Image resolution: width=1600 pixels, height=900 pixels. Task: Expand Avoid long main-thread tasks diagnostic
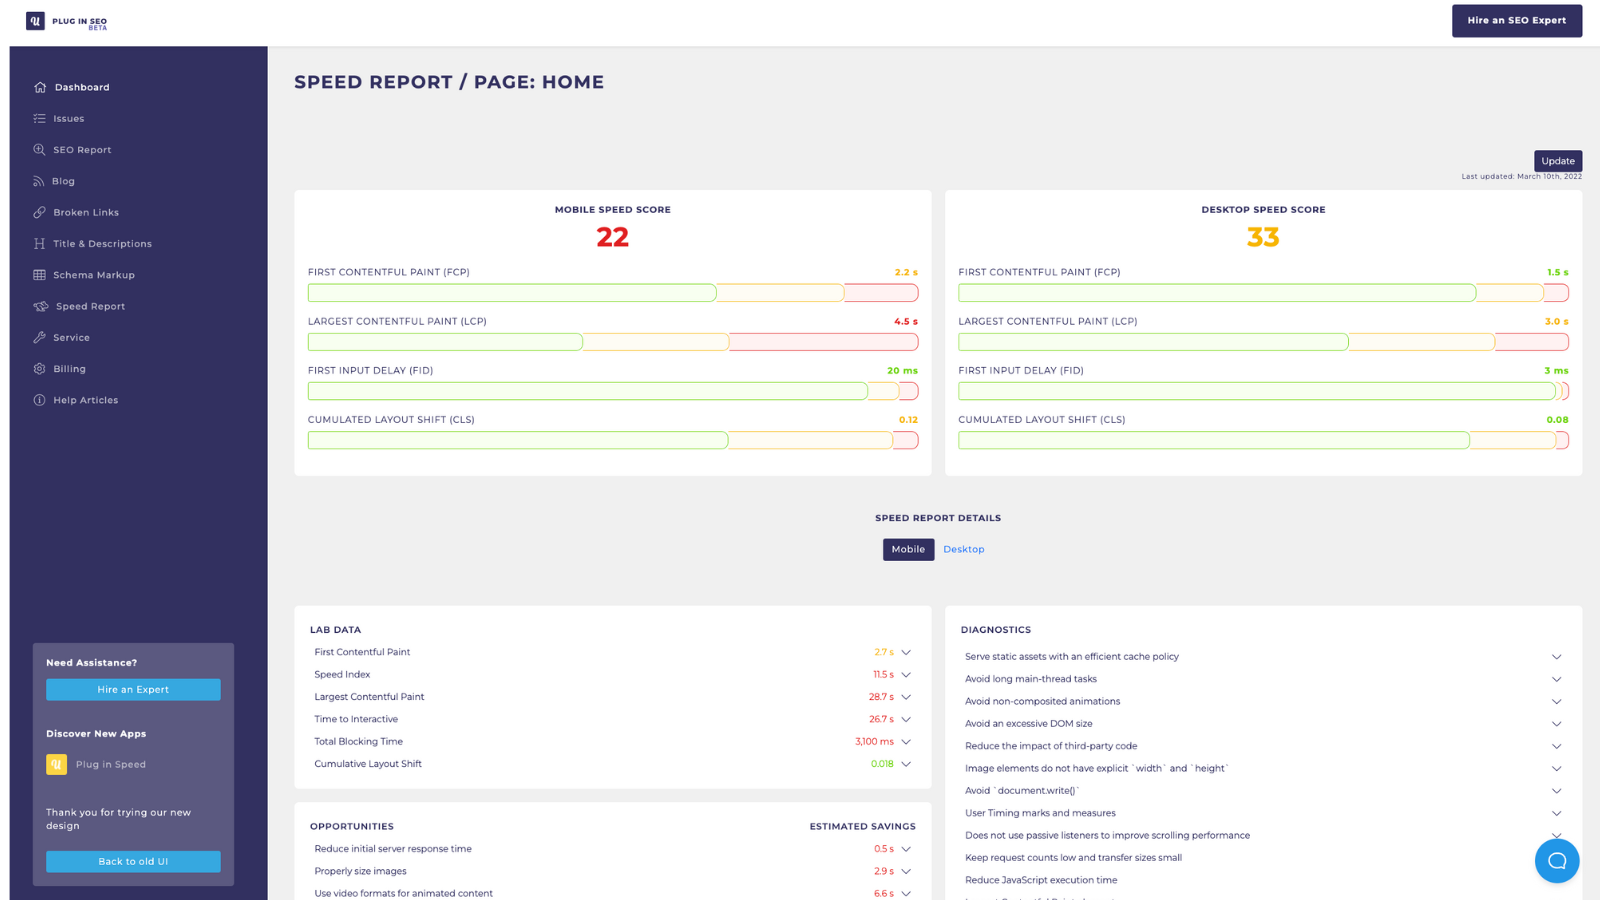coord(1555,678)
